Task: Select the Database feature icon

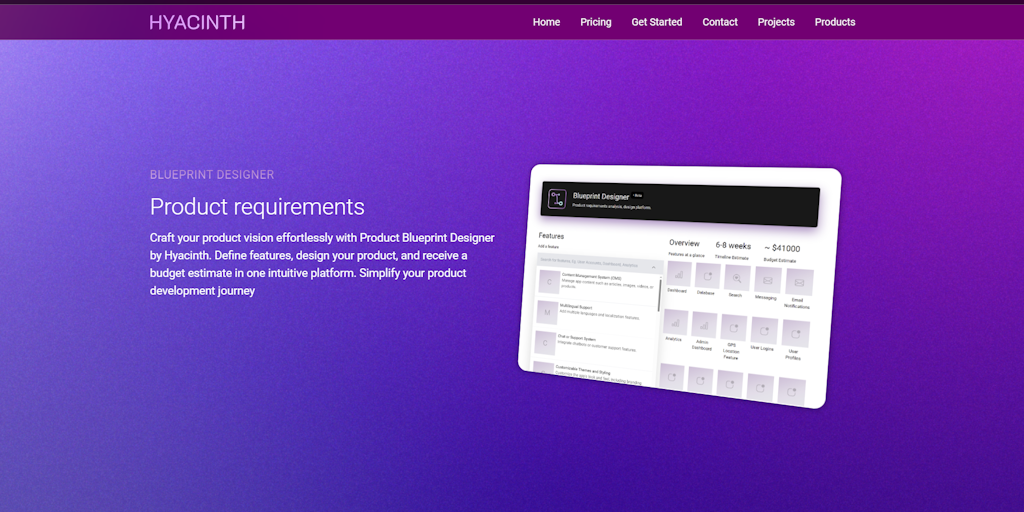Action: tap(708, 276)
